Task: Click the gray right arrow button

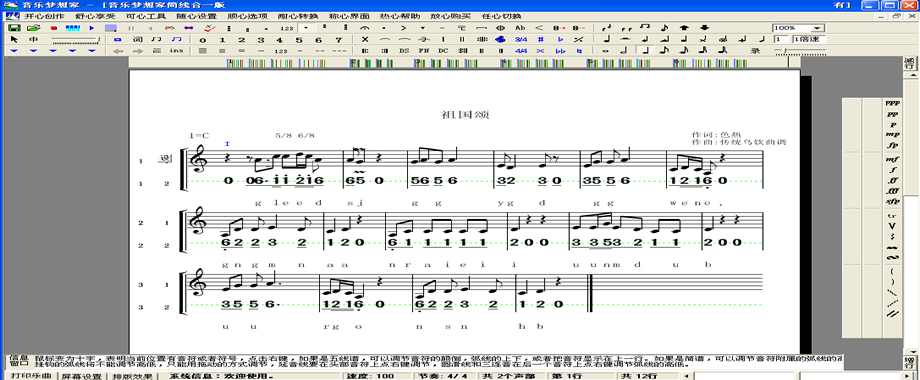Action: tap(138, 51)
